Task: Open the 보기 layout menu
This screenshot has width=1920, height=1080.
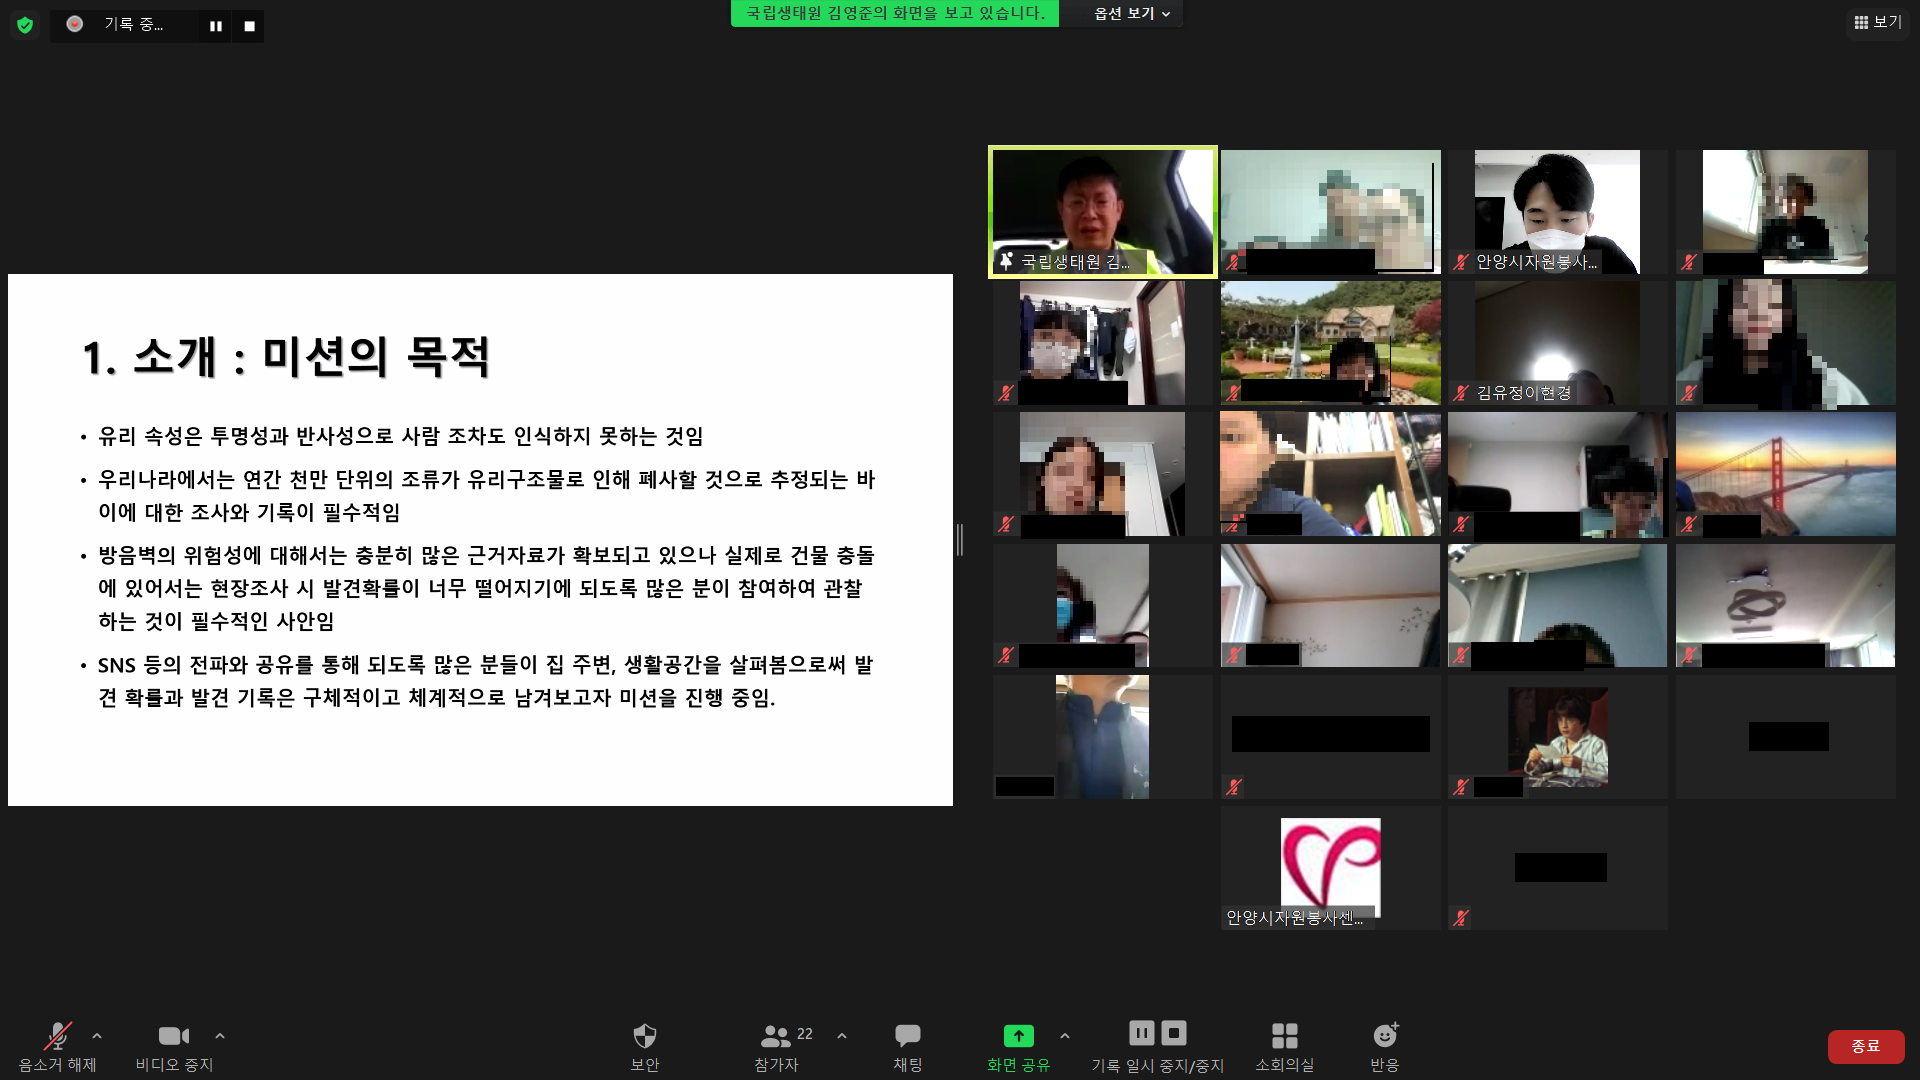Action: (x=1878, y=22)
